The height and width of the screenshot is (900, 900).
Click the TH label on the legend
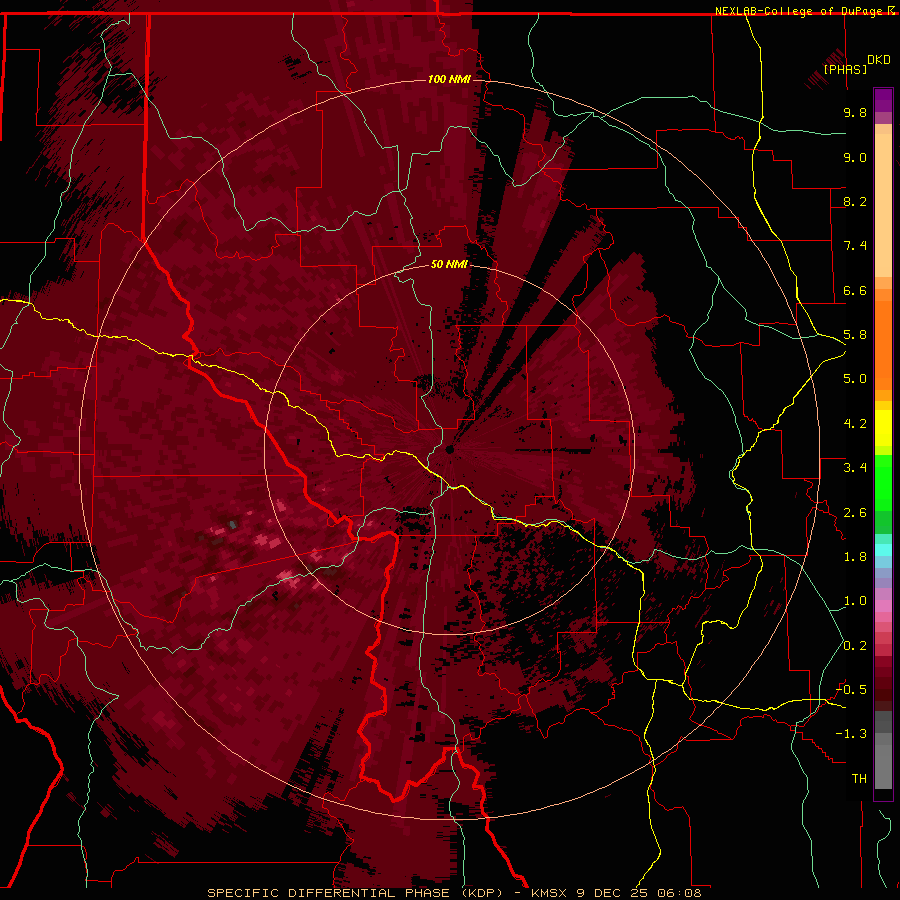(x=859, y=779)
